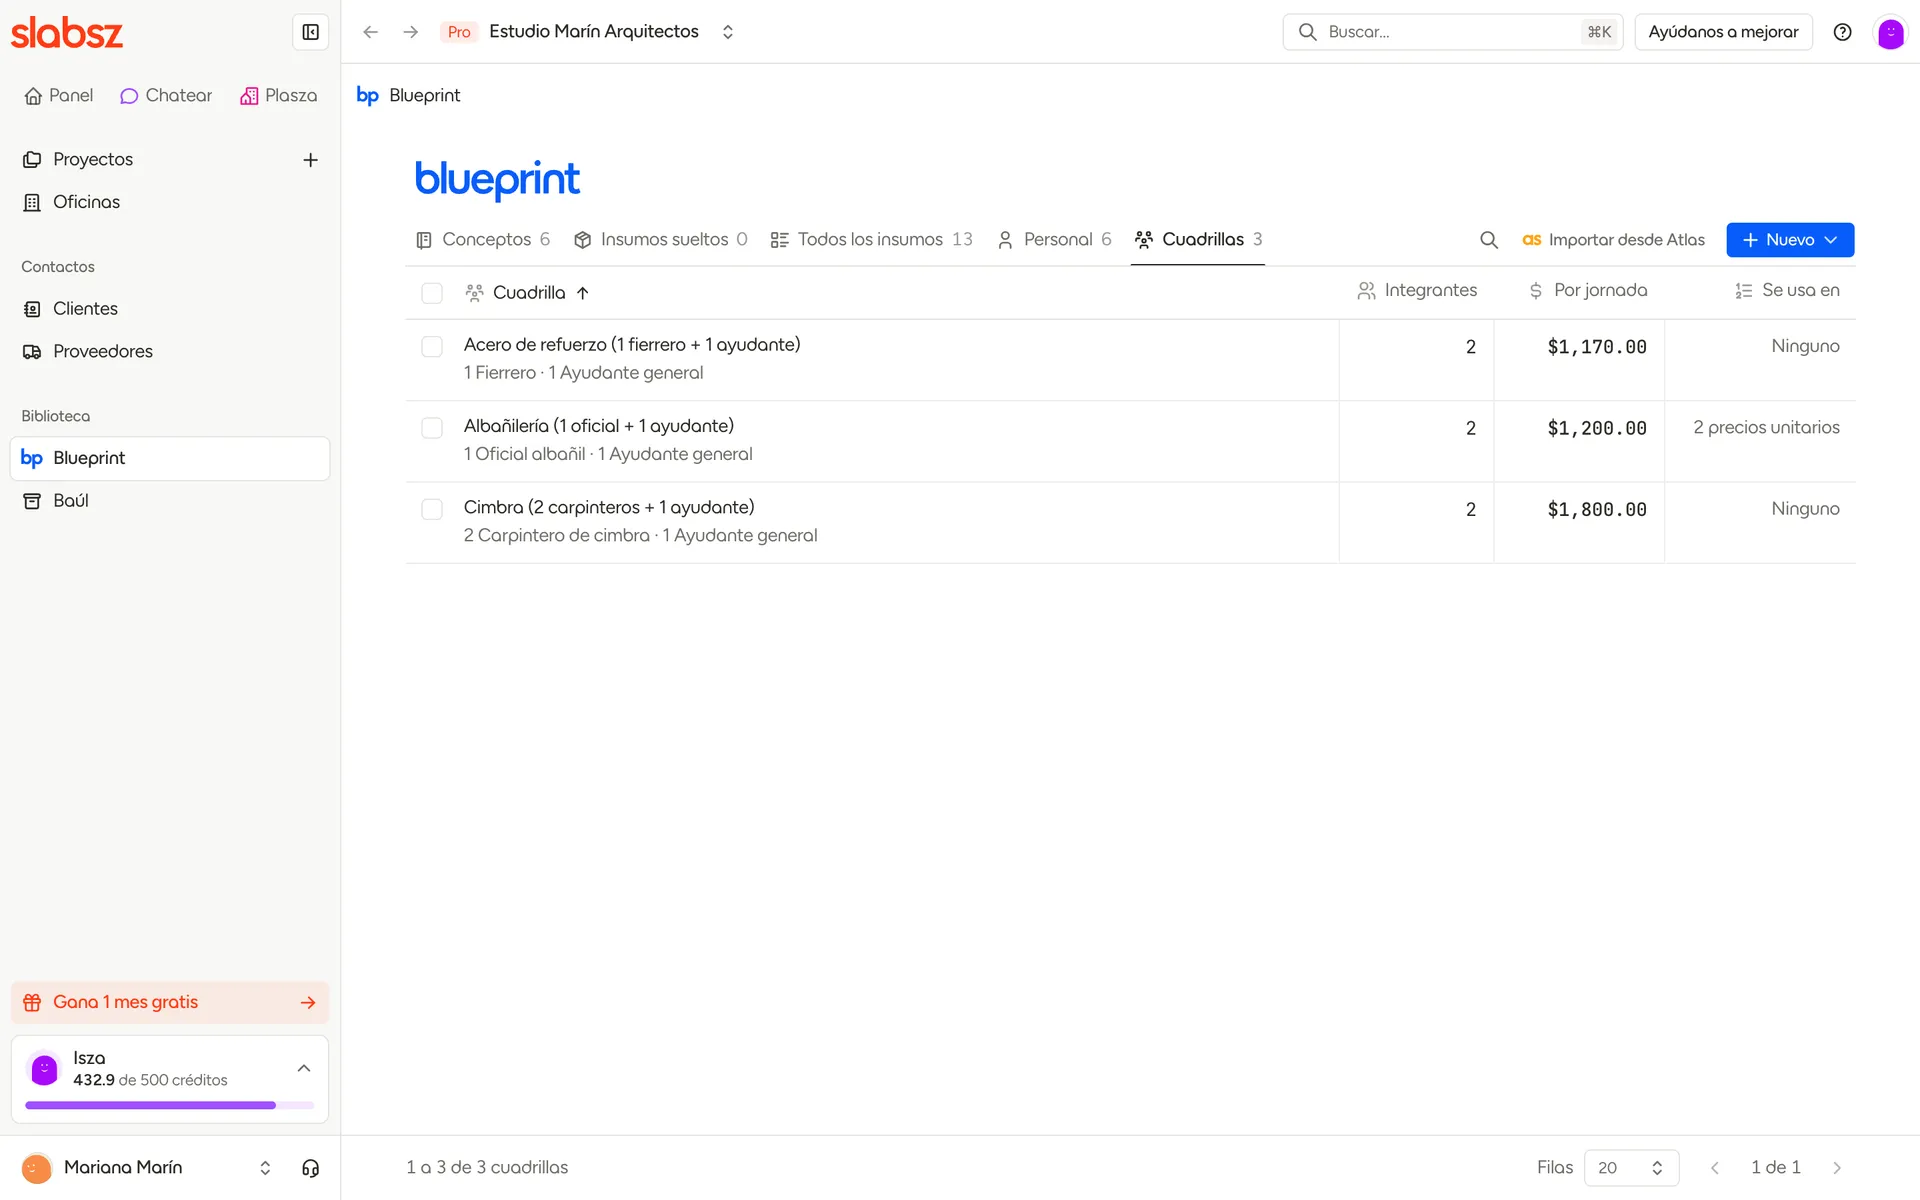Open Plaza marketplace section
The image size is (1920, 1200).
279,96
